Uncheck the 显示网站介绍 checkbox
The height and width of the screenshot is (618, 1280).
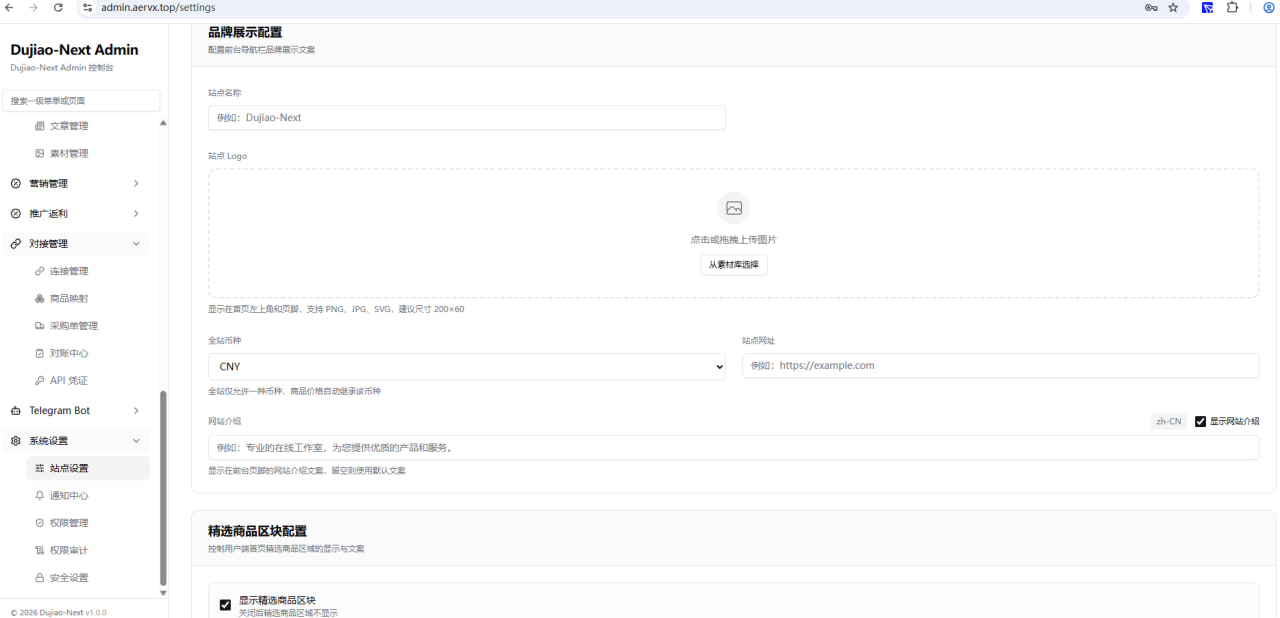[x=1200, y=422]
